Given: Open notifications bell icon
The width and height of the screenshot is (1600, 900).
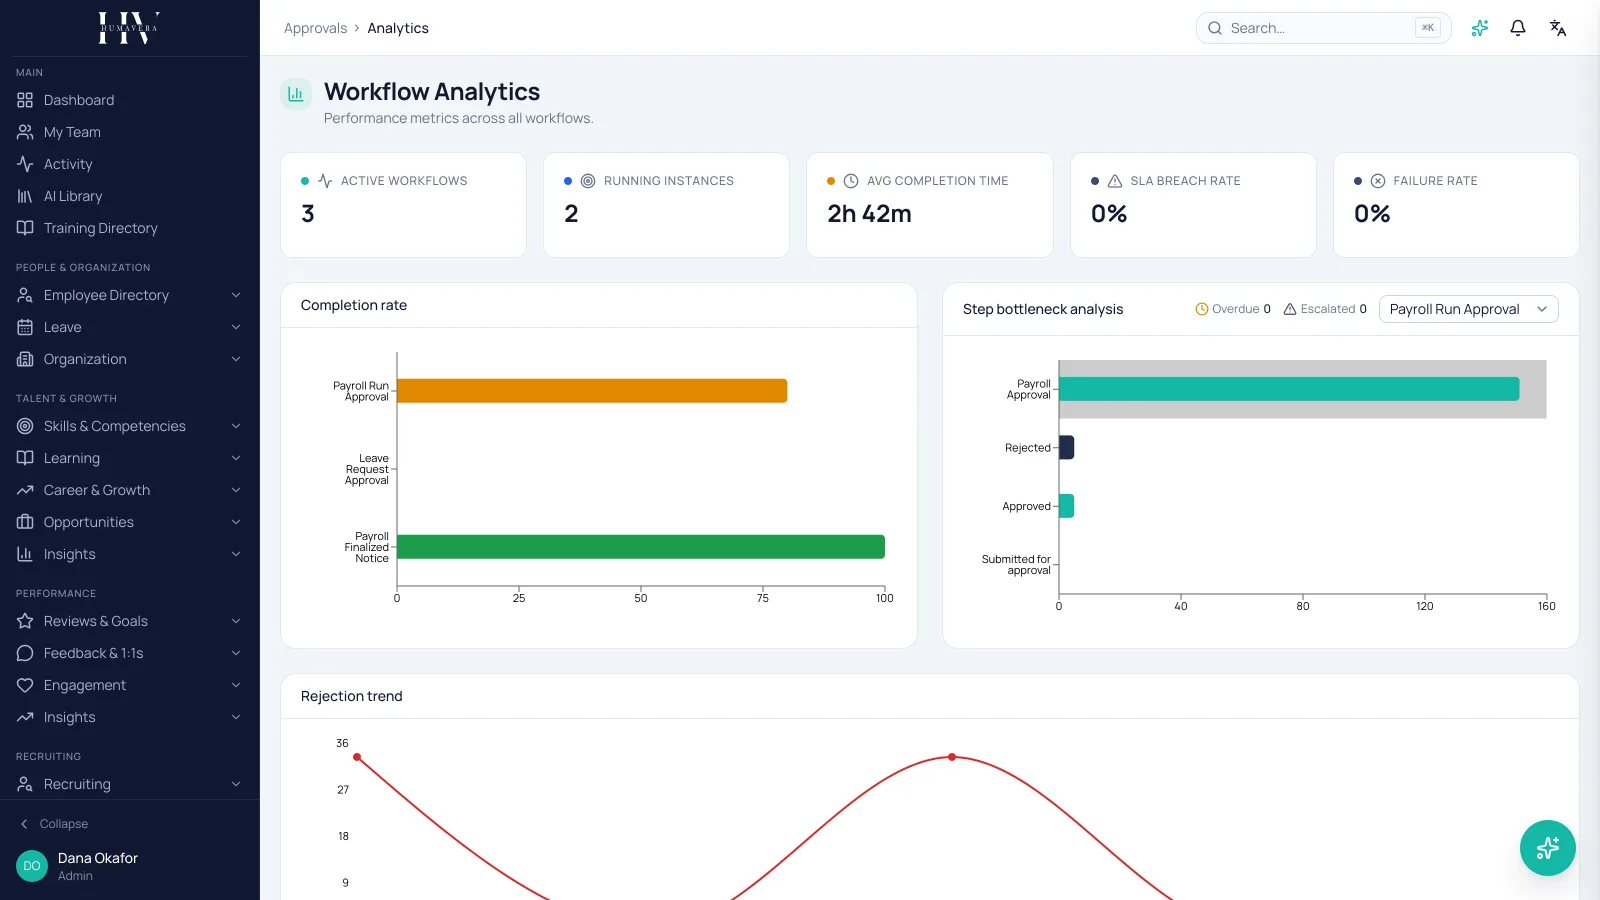Looking at the screenshot, I should coord(1518,28).
